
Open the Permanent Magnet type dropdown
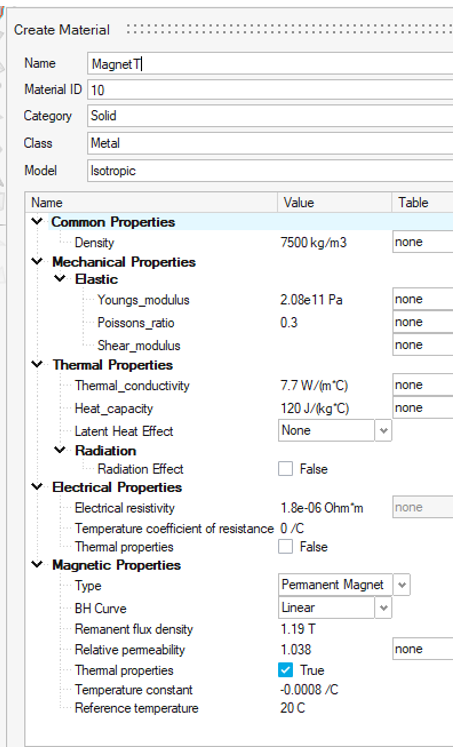pos(402,585)
